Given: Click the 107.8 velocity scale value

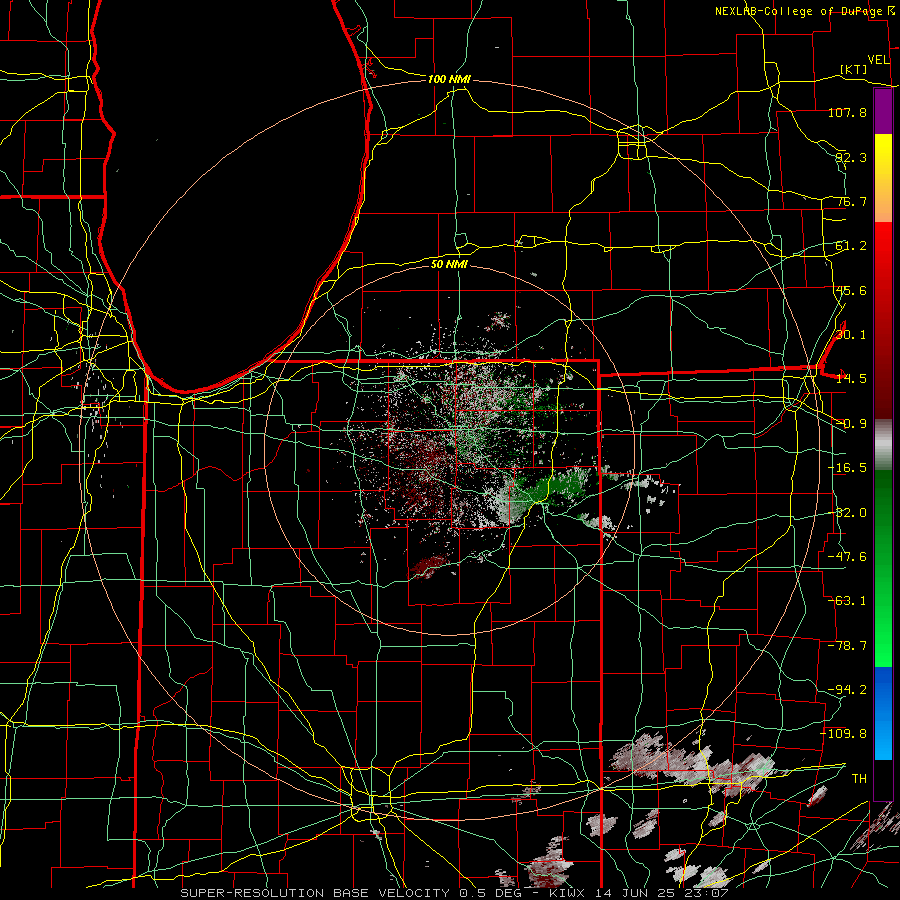Looking at the screenshot, I should click(x=847, y=112).
